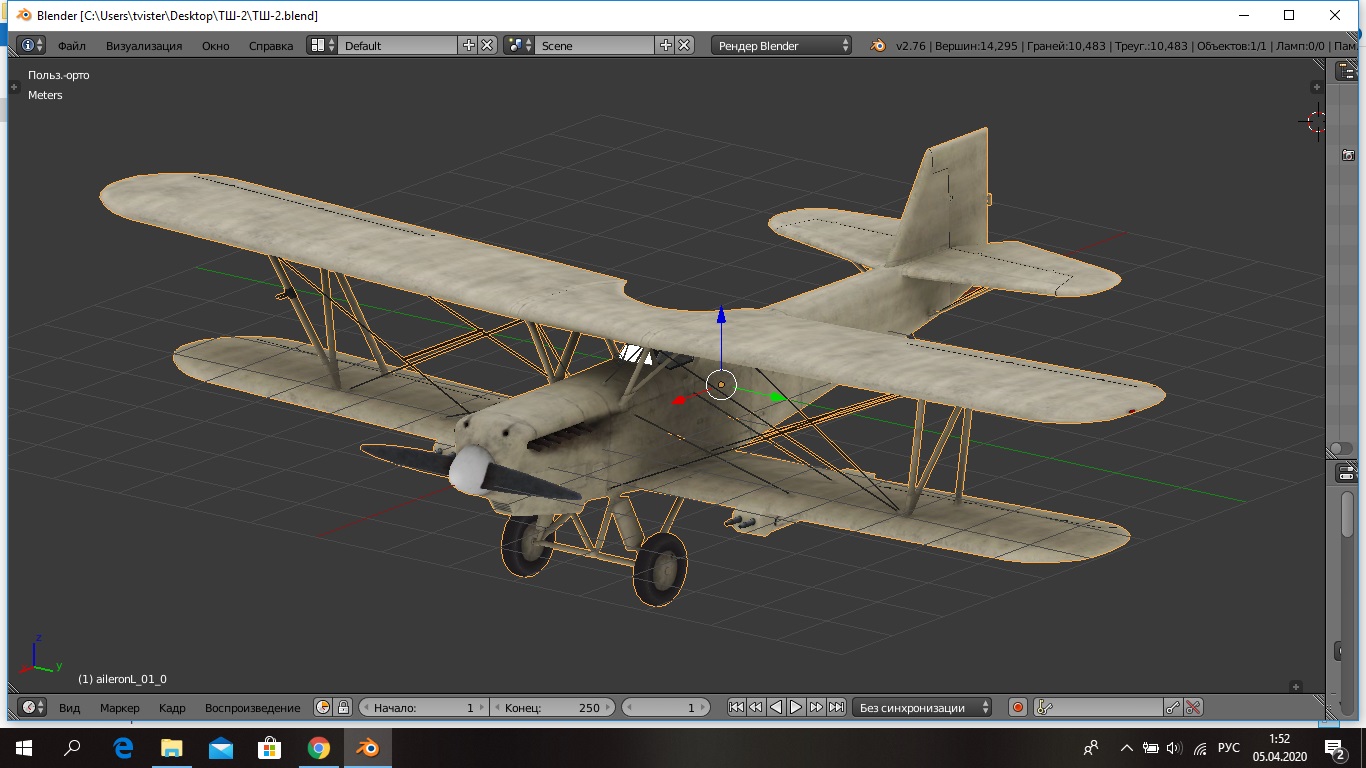
Task: Open the timeline Маркер menu
Action: 119,707
